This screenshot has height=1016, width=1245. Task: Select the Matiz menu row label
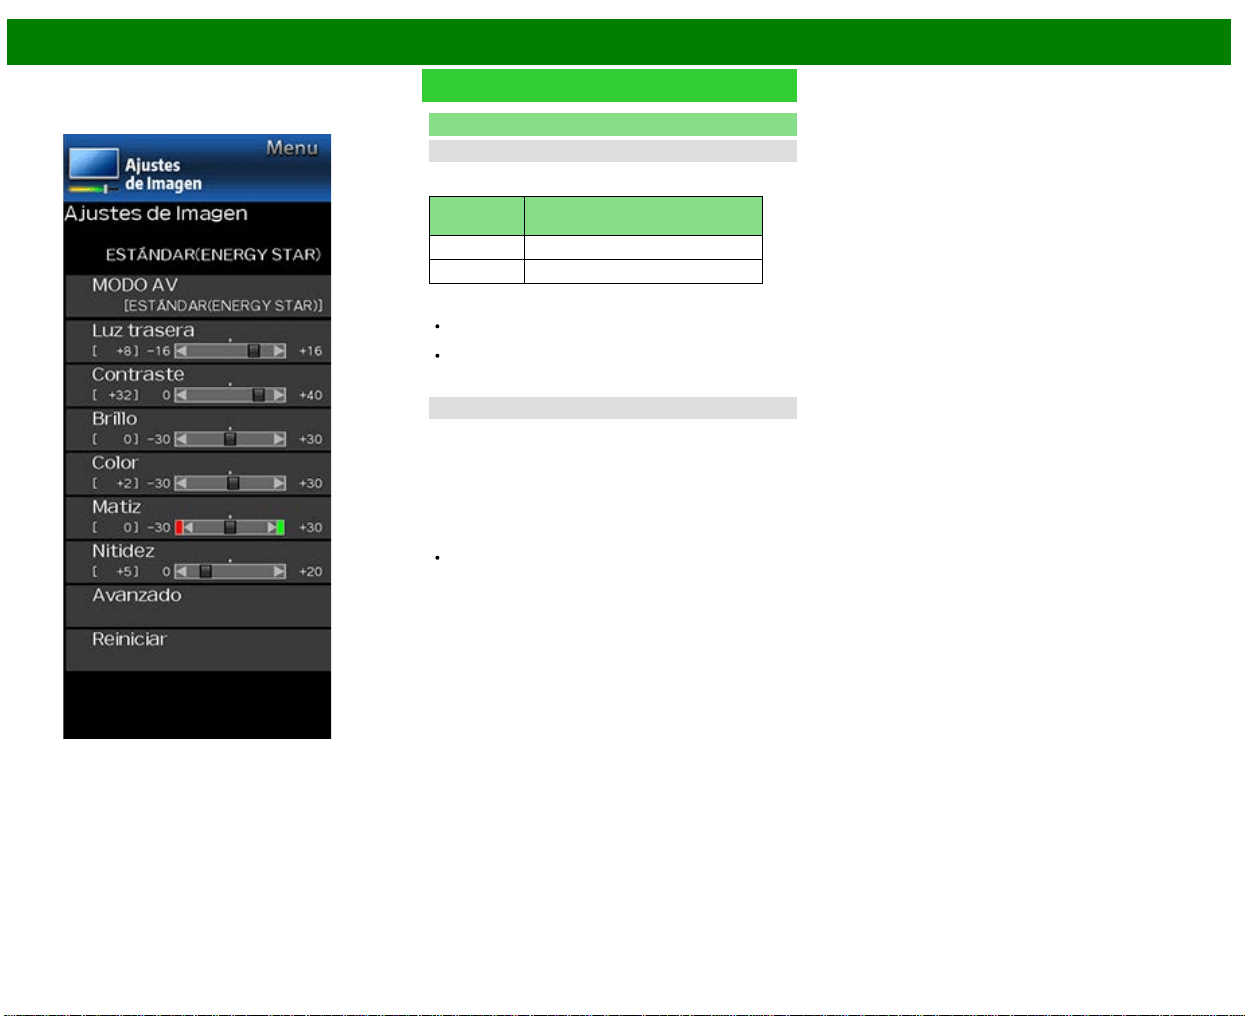coord(116,506)
